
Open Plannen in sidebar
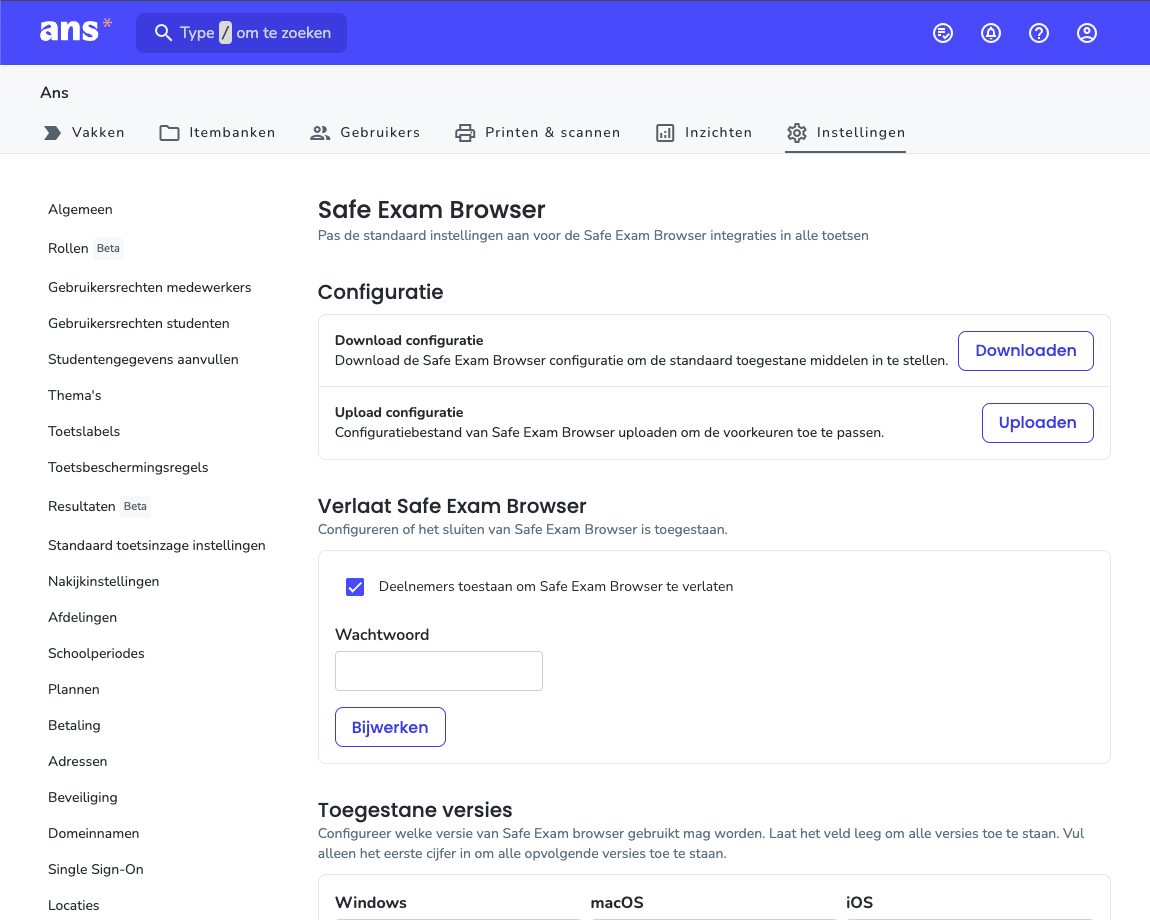74,690
